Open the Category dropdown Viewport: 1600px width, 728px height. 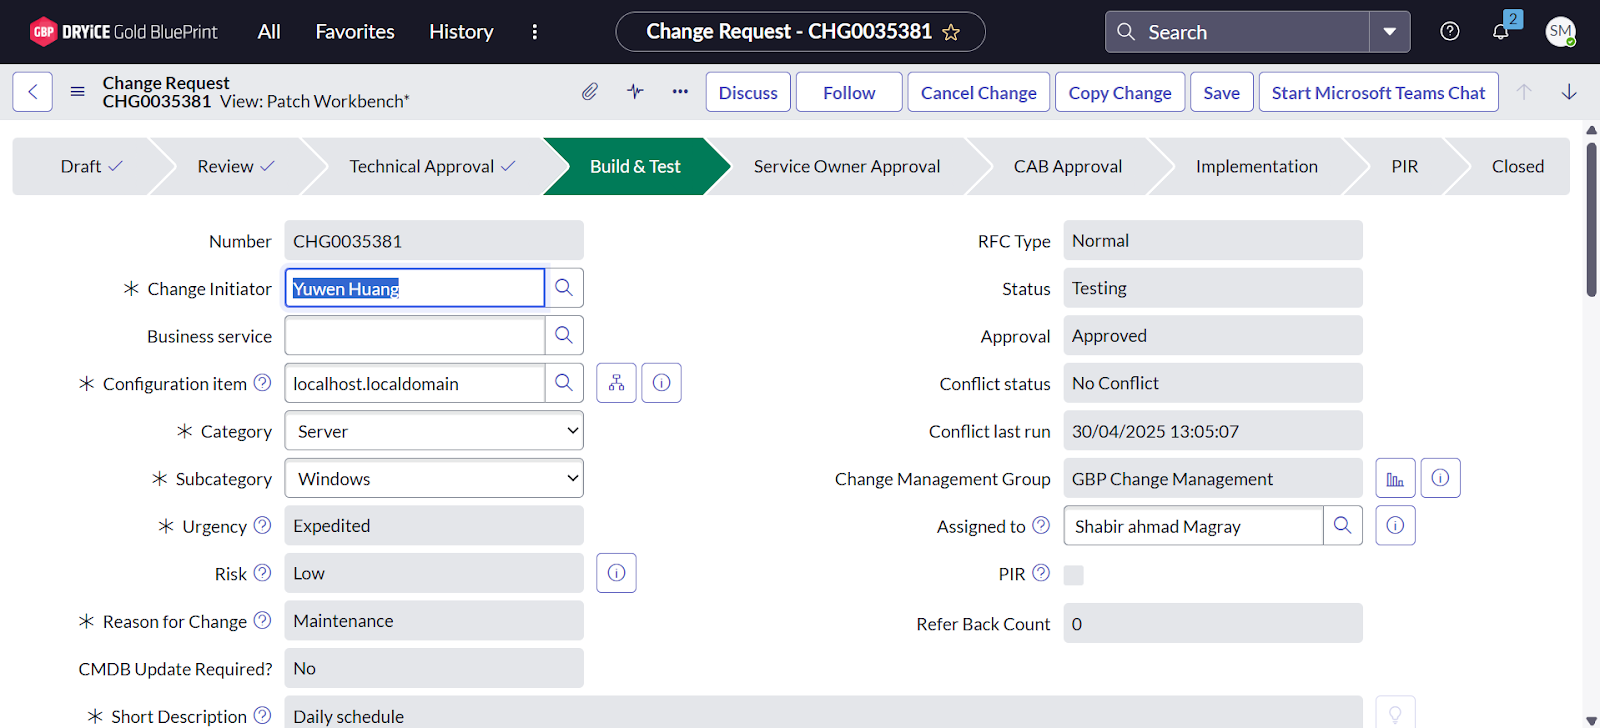tap(434, 431)
